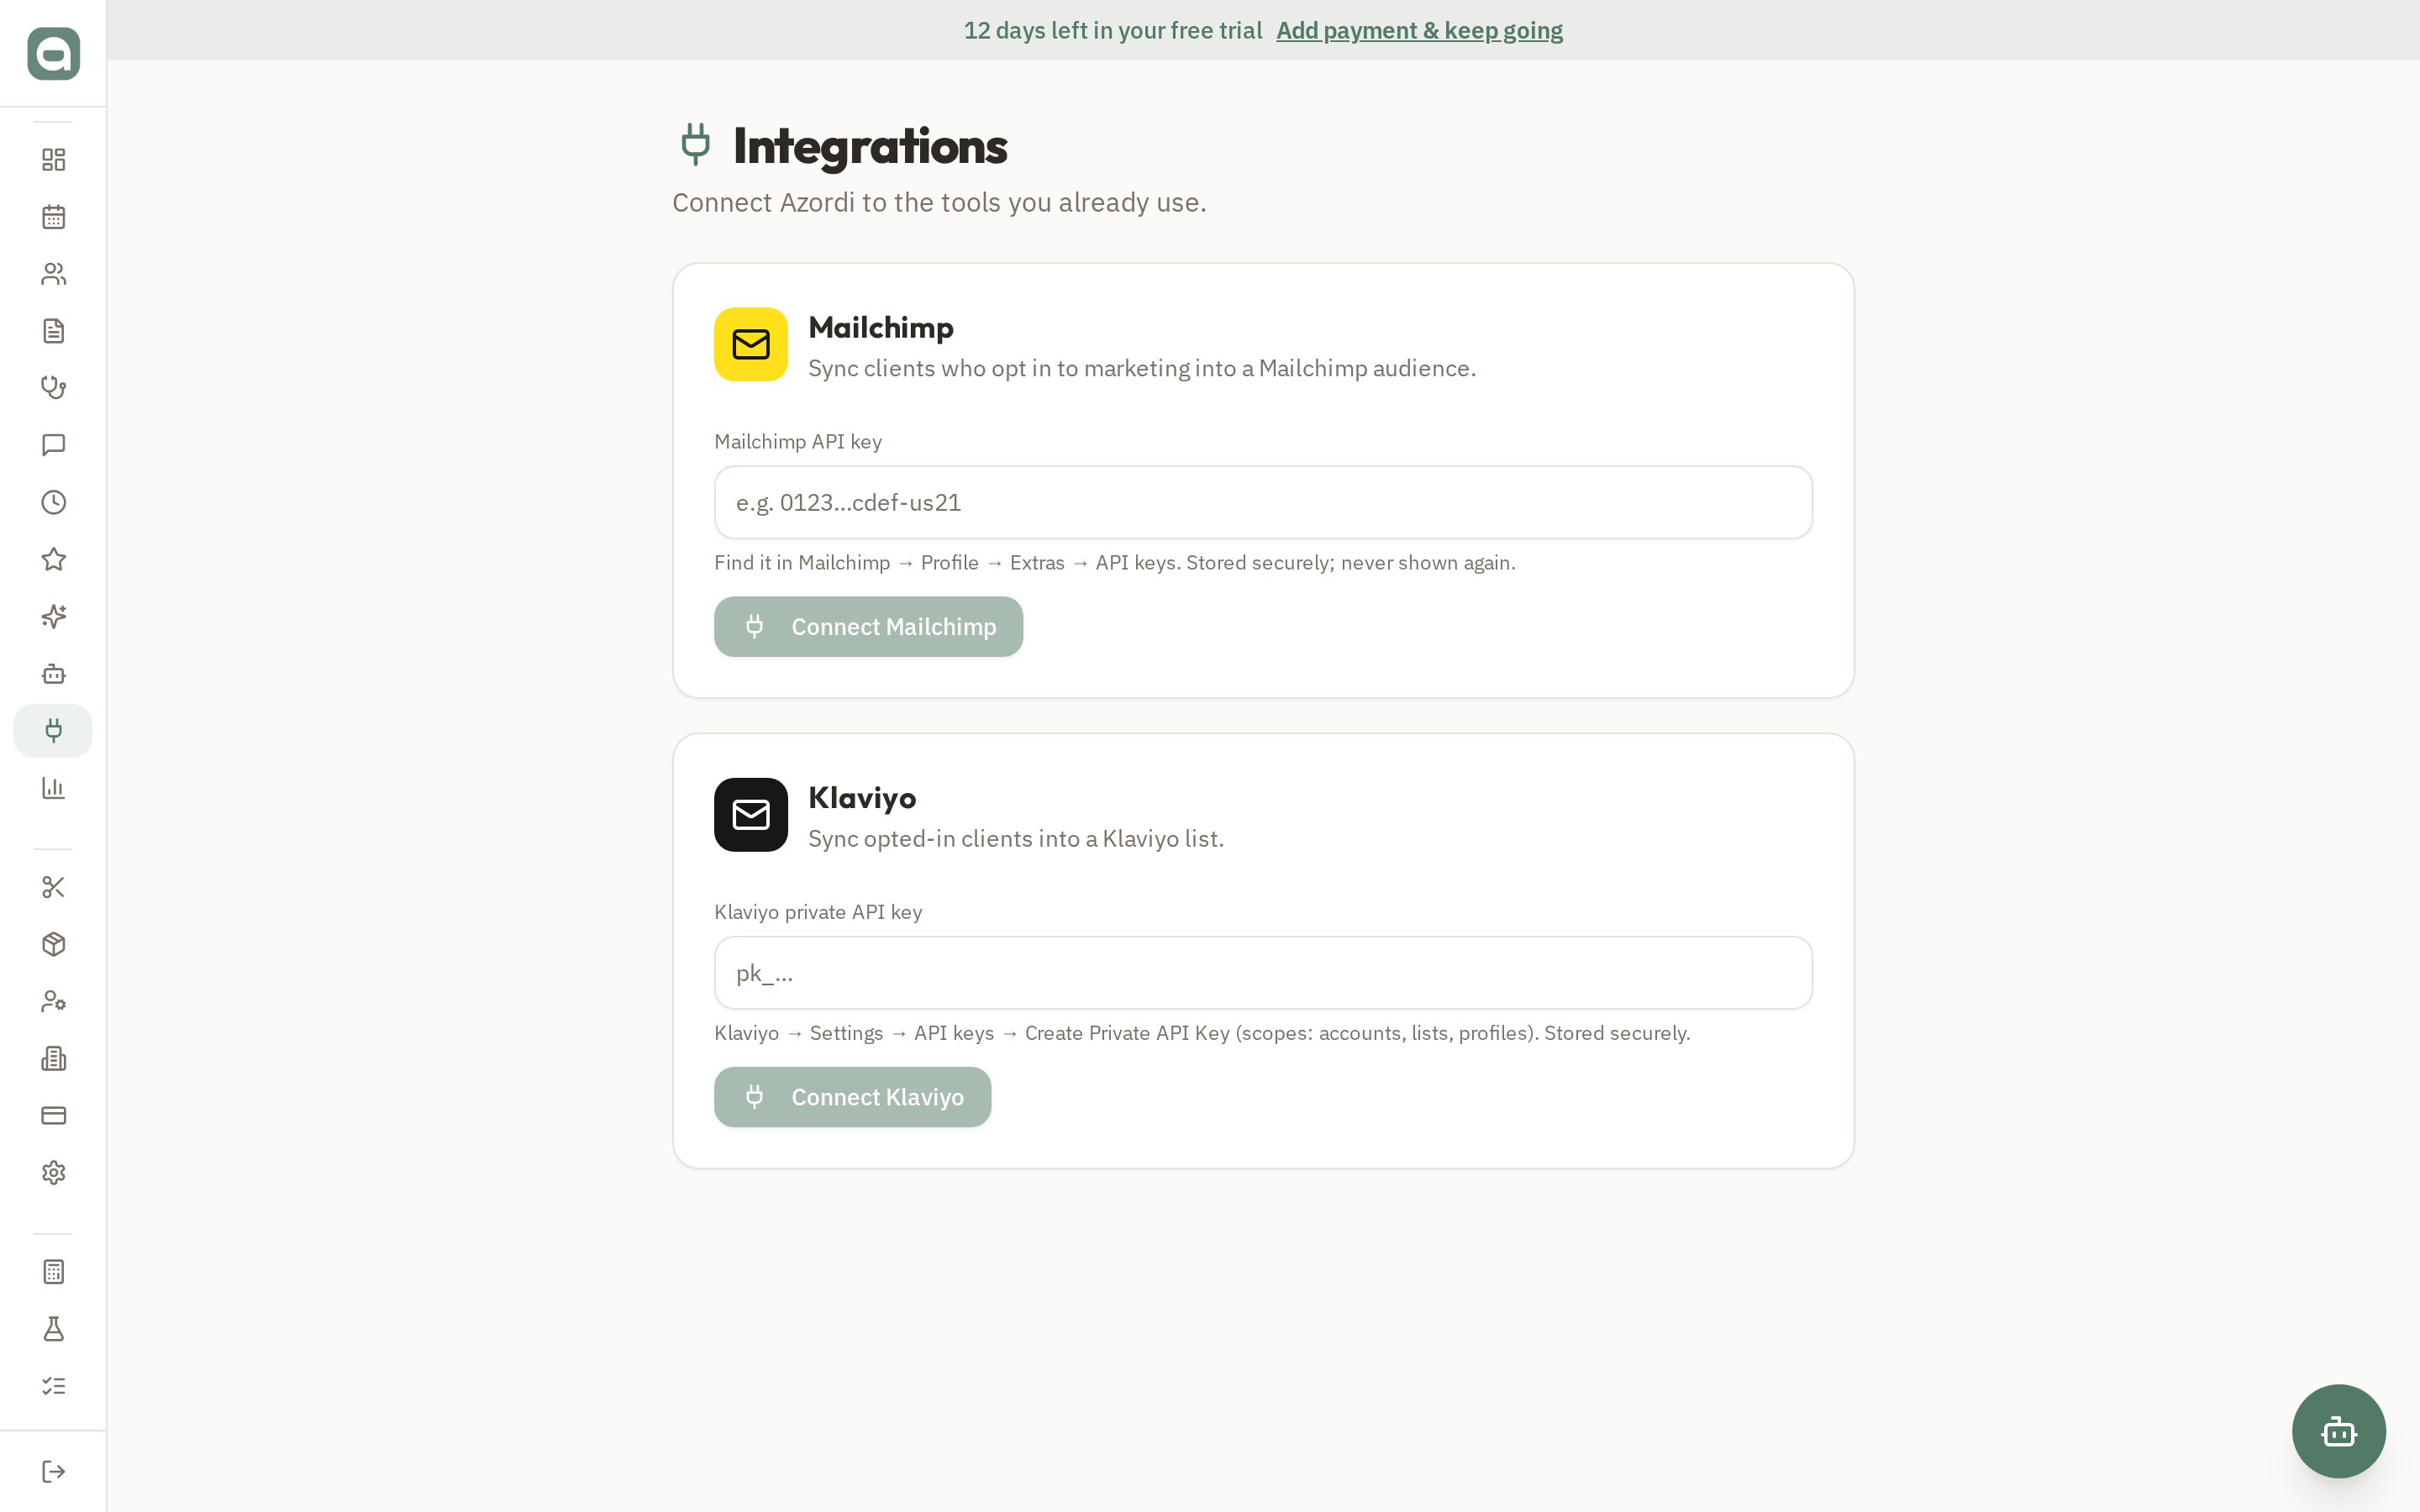Viewport: 2420px width, 1512px height.
Task: Open the package box icon
Action: click(x=53, y=944)
